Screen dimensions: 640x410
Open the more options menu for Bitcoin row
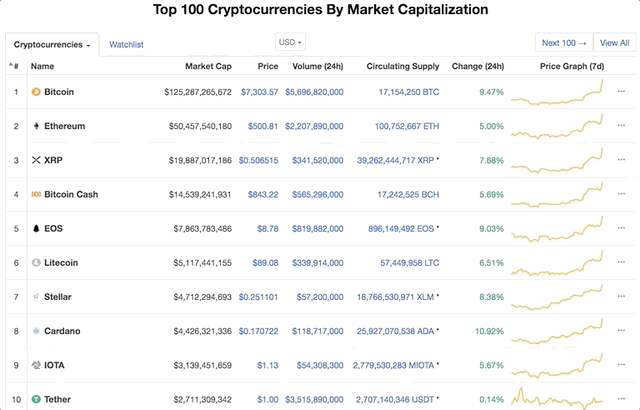coord(622,92)
